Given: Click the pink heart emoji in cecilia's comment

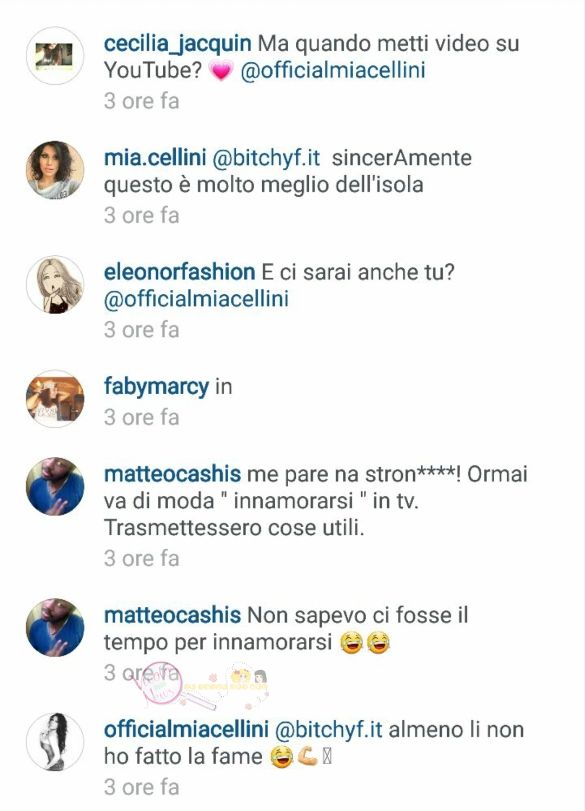Looking at the screenshot, I should pos(221,71).
